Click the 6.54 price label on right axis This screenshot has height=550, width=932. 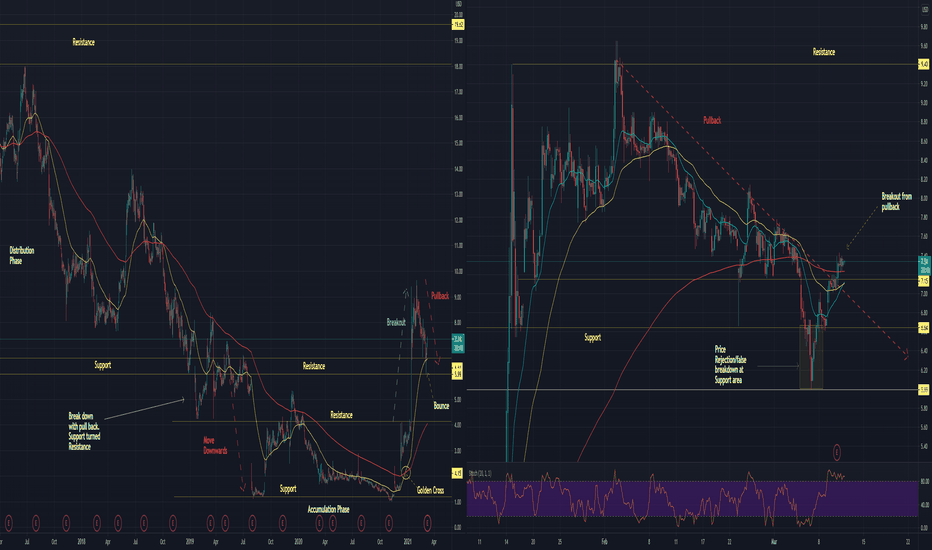[x=924, y=328]
